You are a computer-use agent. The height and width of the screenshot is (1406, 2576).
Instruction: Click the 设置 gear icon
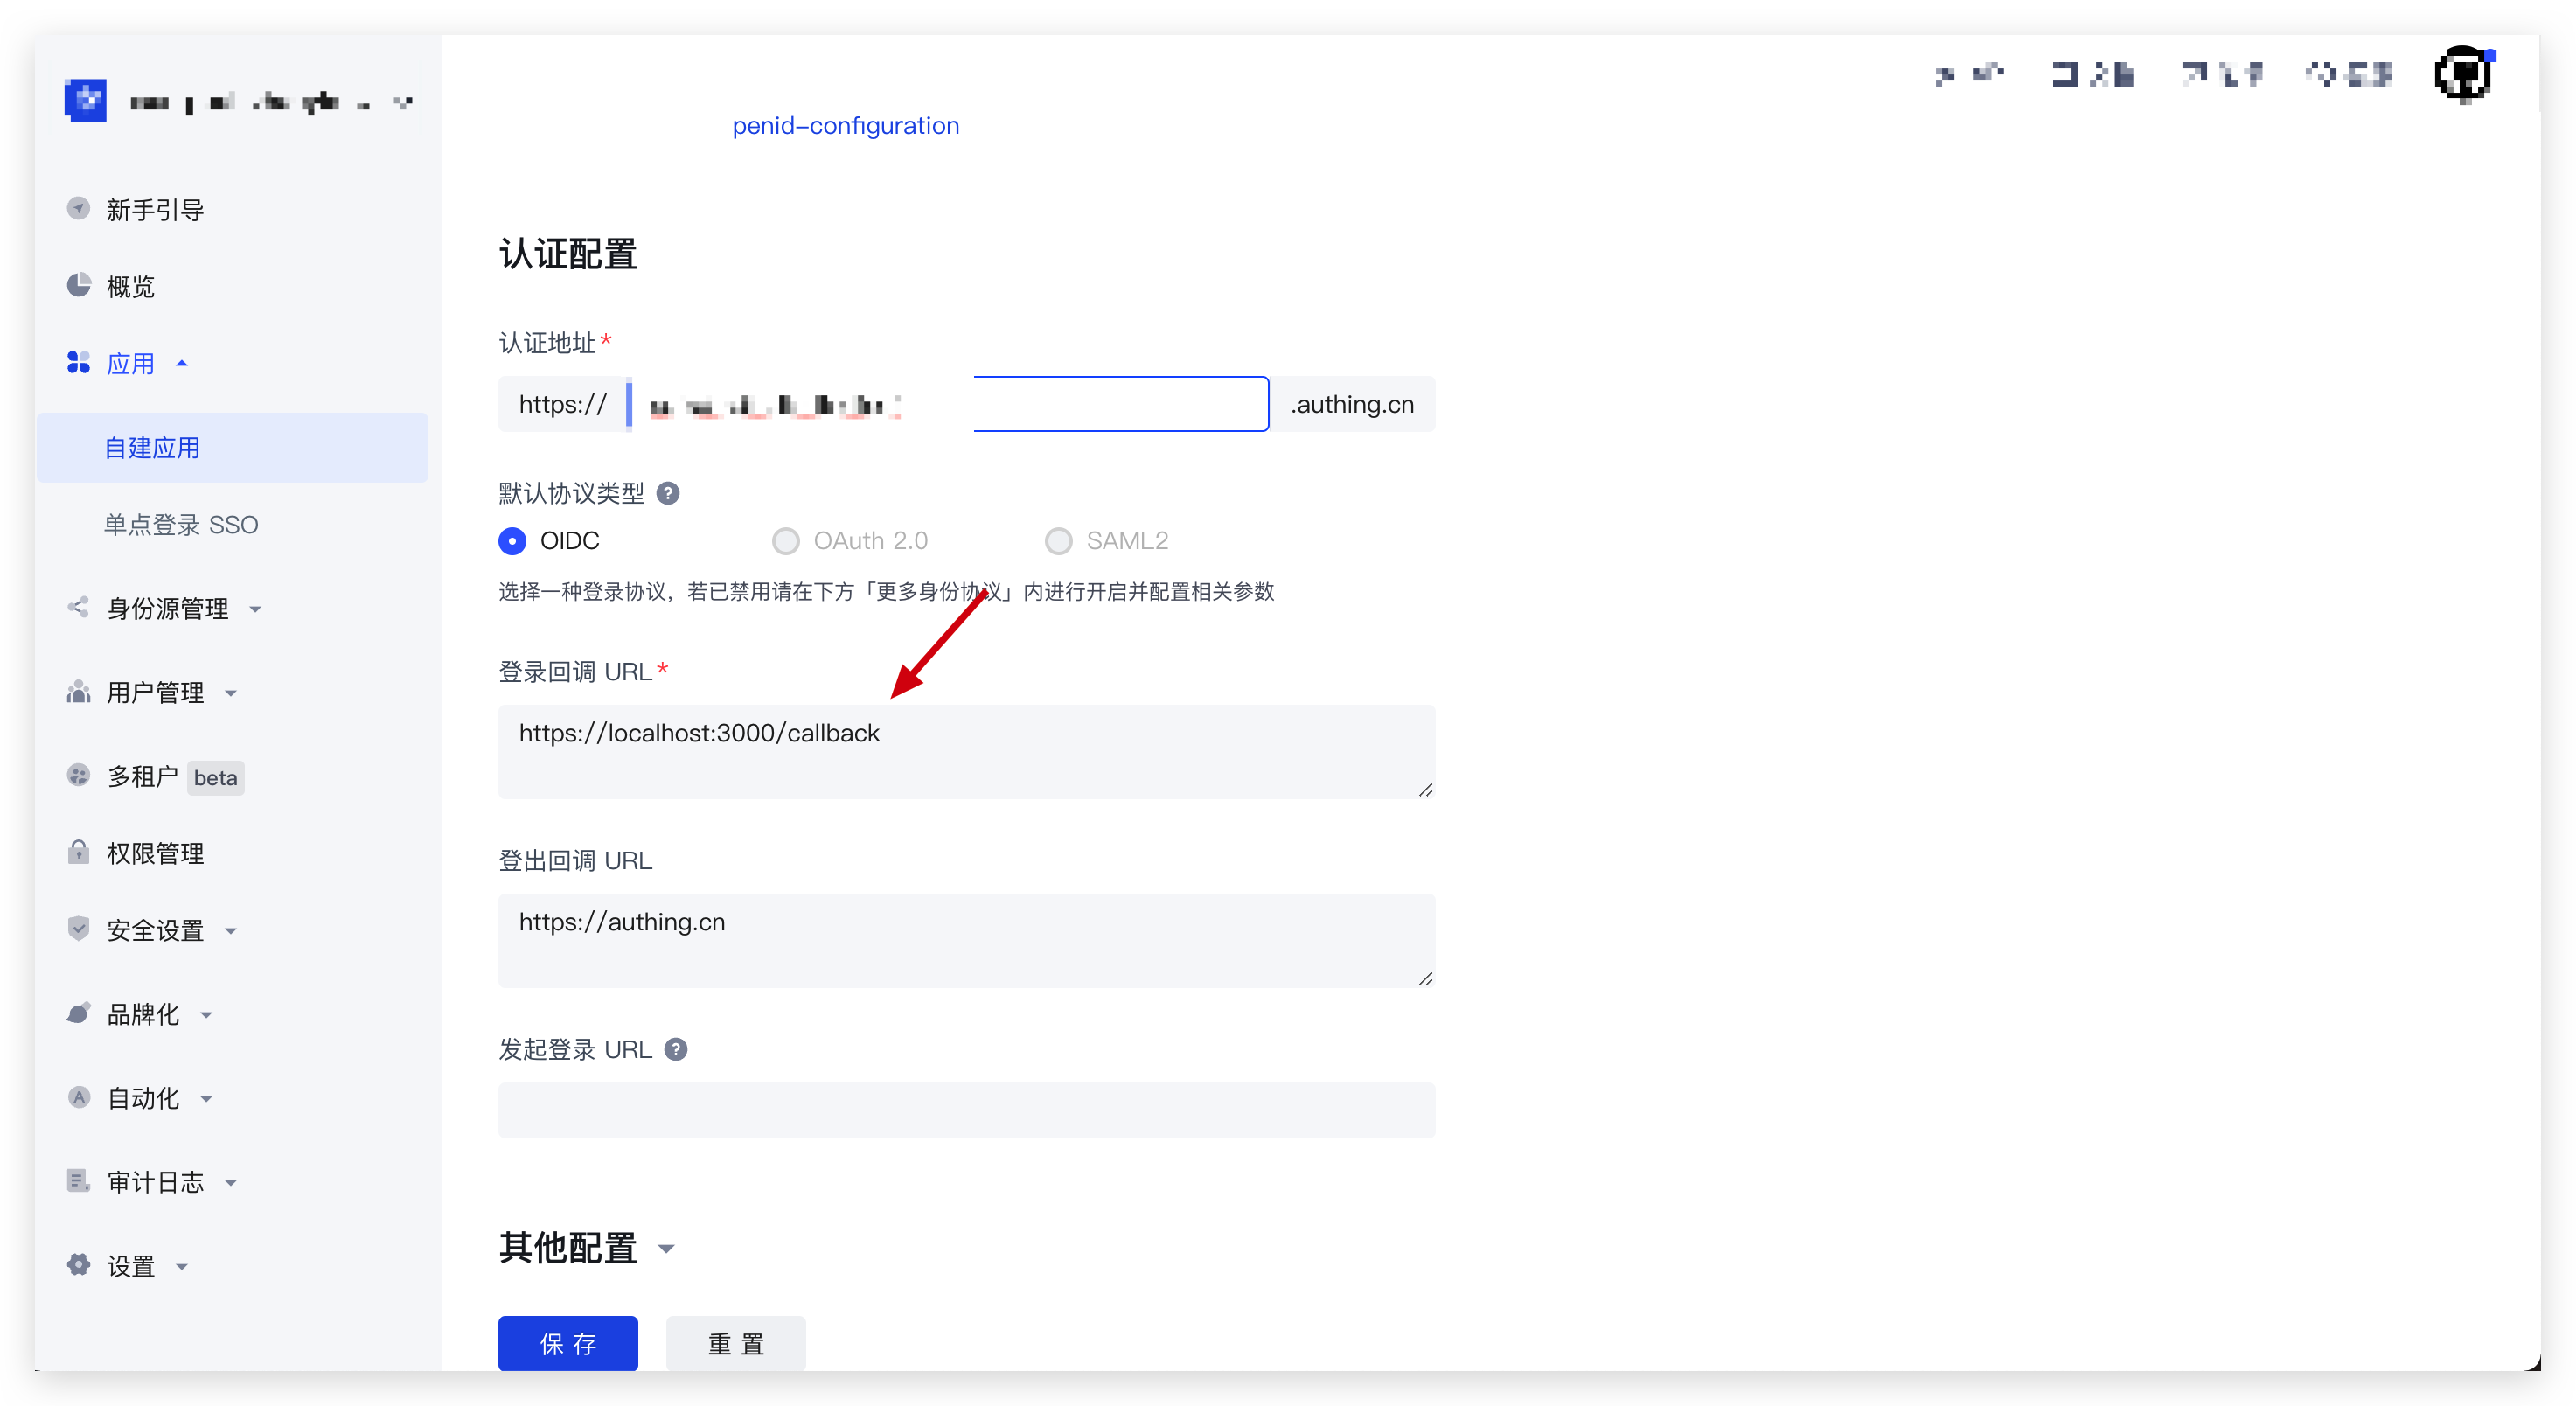tap(78, 1264)
